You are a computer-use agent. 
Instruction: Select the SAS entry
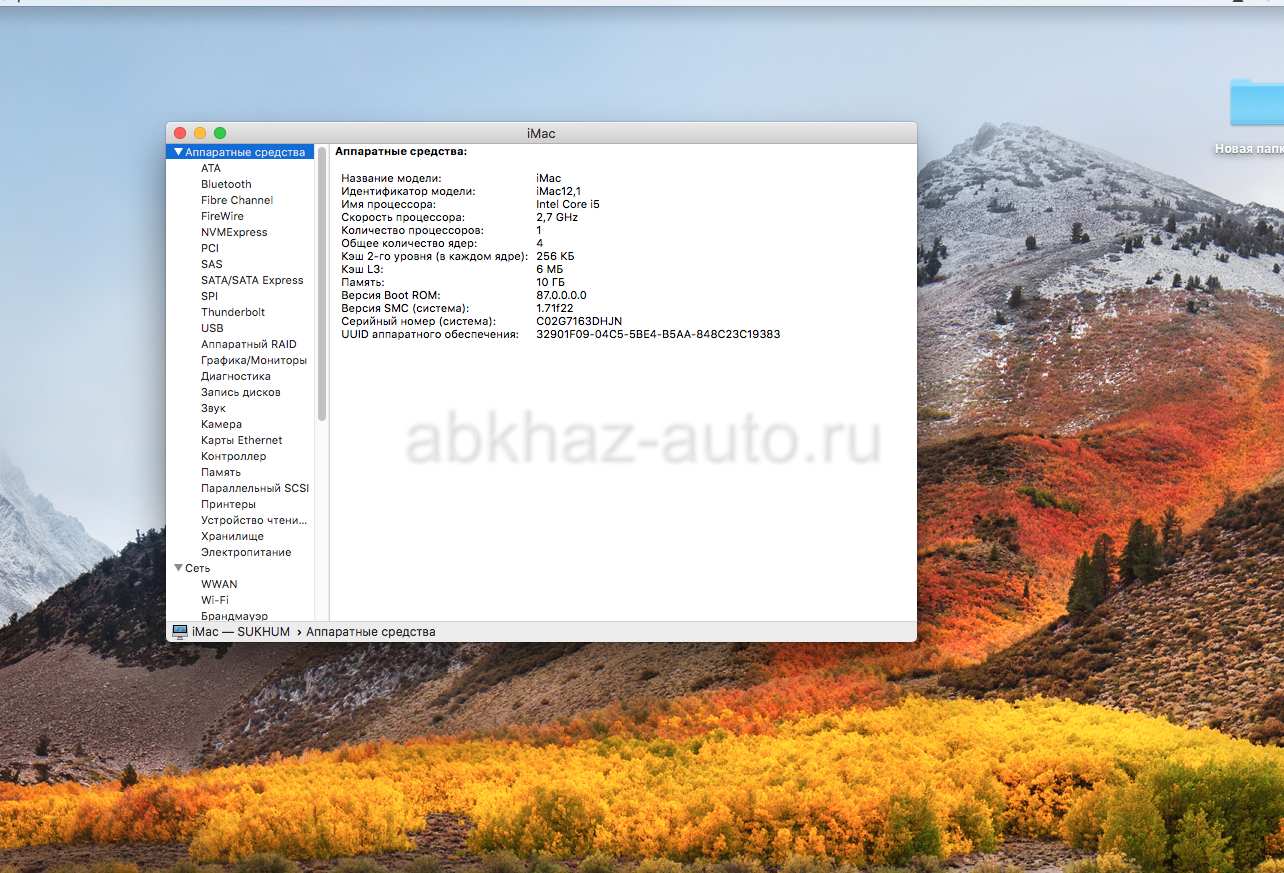(212, 264)
